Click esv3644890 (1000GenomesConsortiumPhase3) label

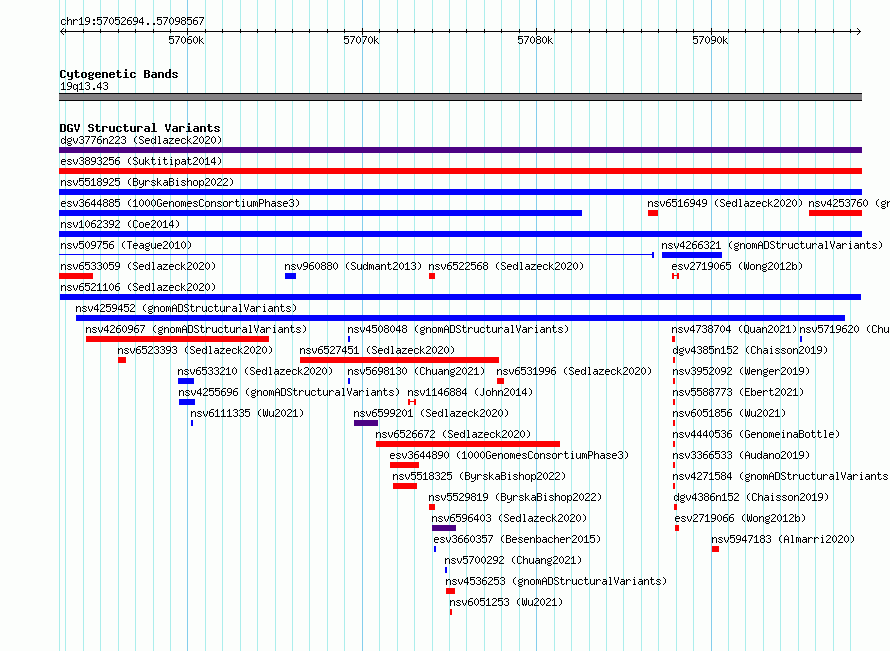coord(509,455)
